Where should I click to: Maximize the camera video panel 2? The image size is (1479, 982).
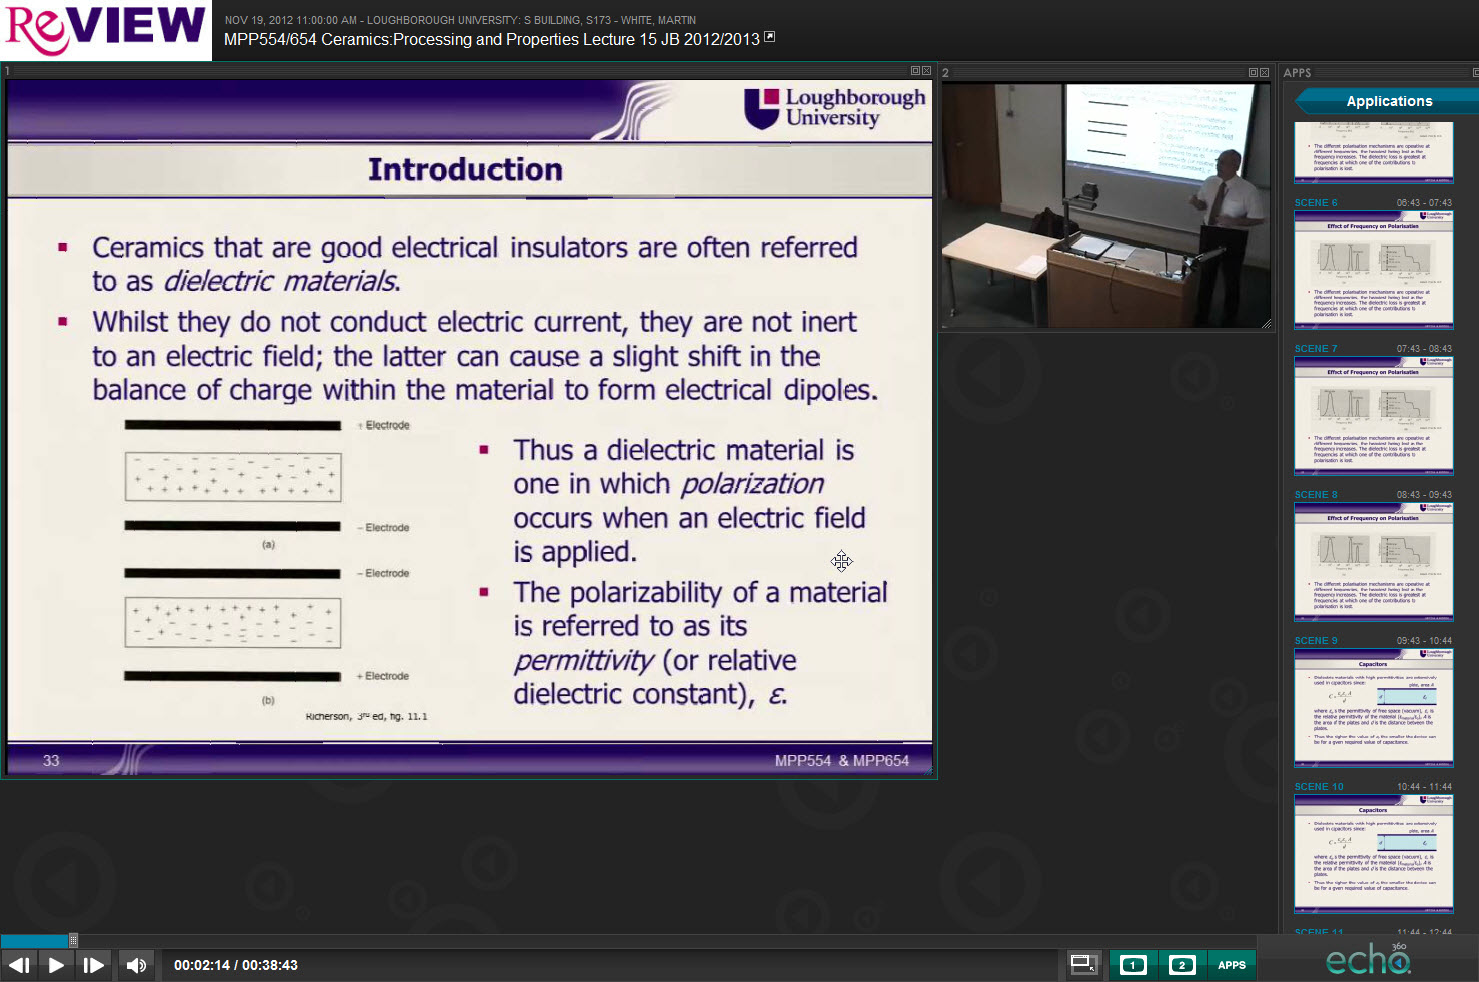(x=1253, y=73)
